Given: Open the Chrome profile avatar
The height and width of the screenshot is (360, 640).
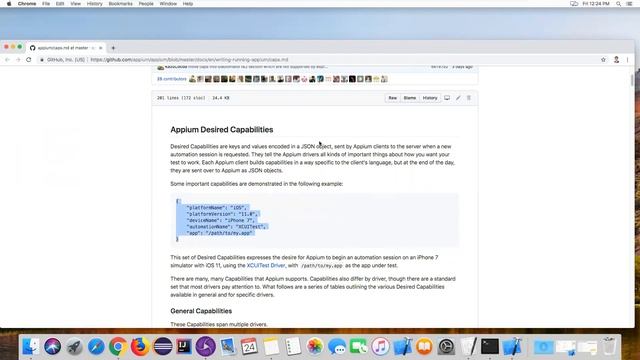Looking at the screenshot, I should coord(616,60).
